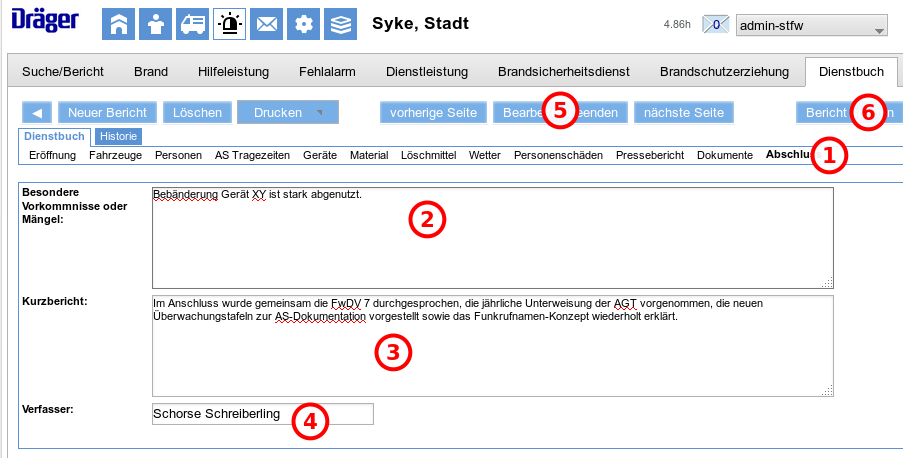The width and height of the screenshot is (903, 458).
Task: Expand the admin-stfw user dropdown
Action: (x=811, y=26)
